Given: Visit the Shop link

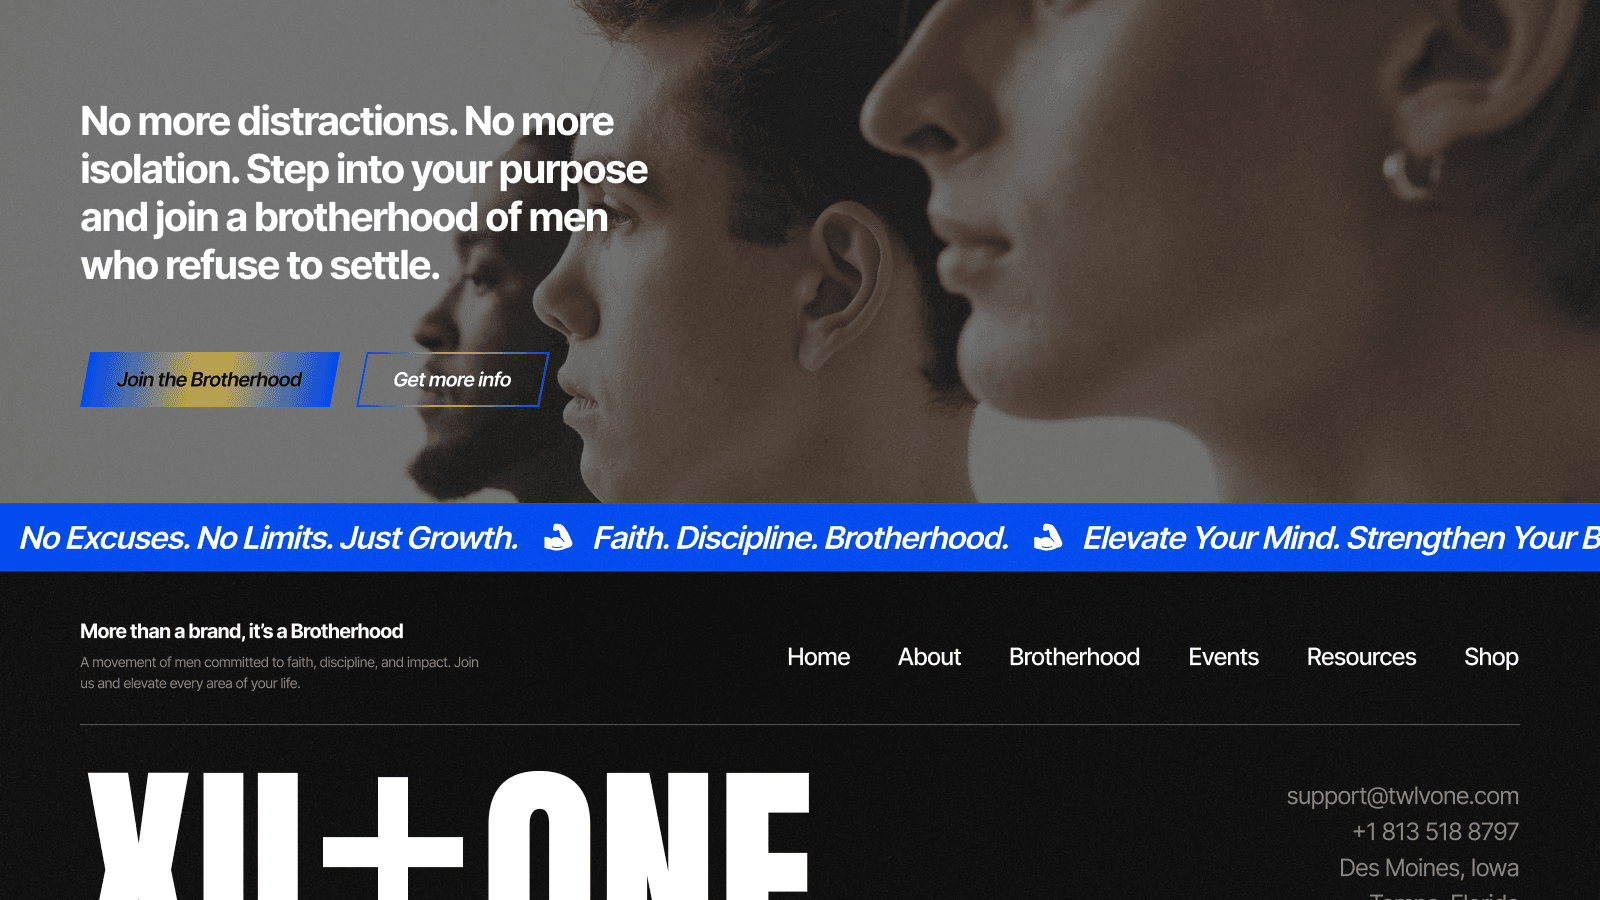Looking at the screenshot, I should [1491, 657].
